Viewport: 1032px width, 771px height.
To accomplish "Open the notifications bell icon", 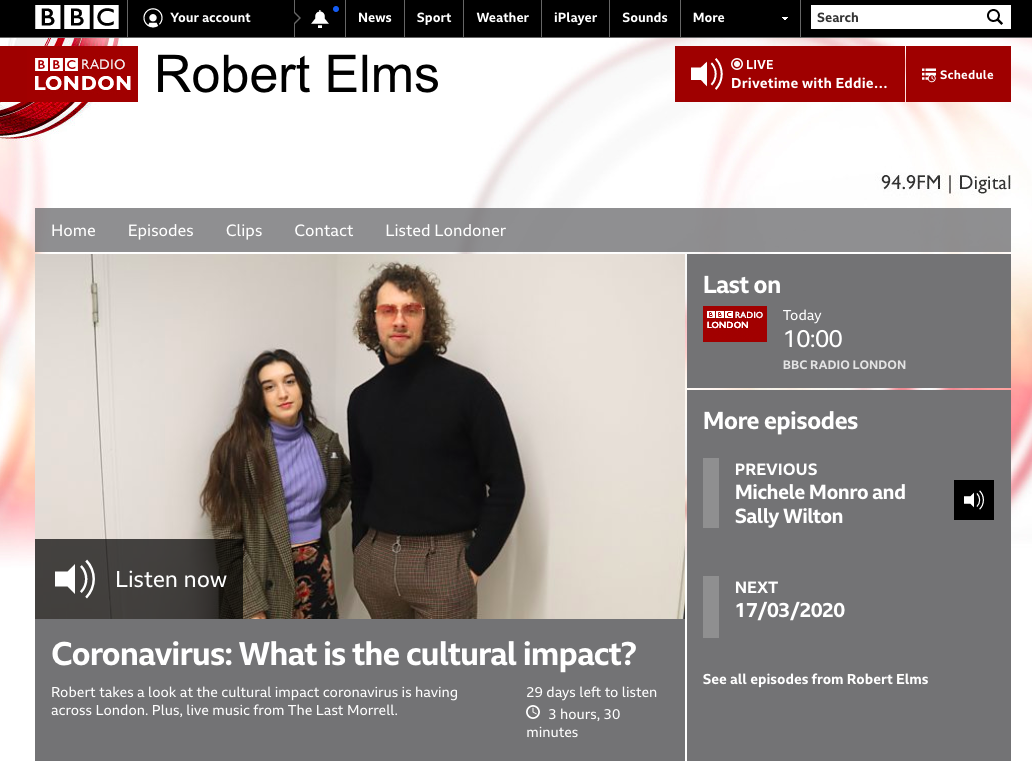I will pyautogui.click(x=320, y=18).
